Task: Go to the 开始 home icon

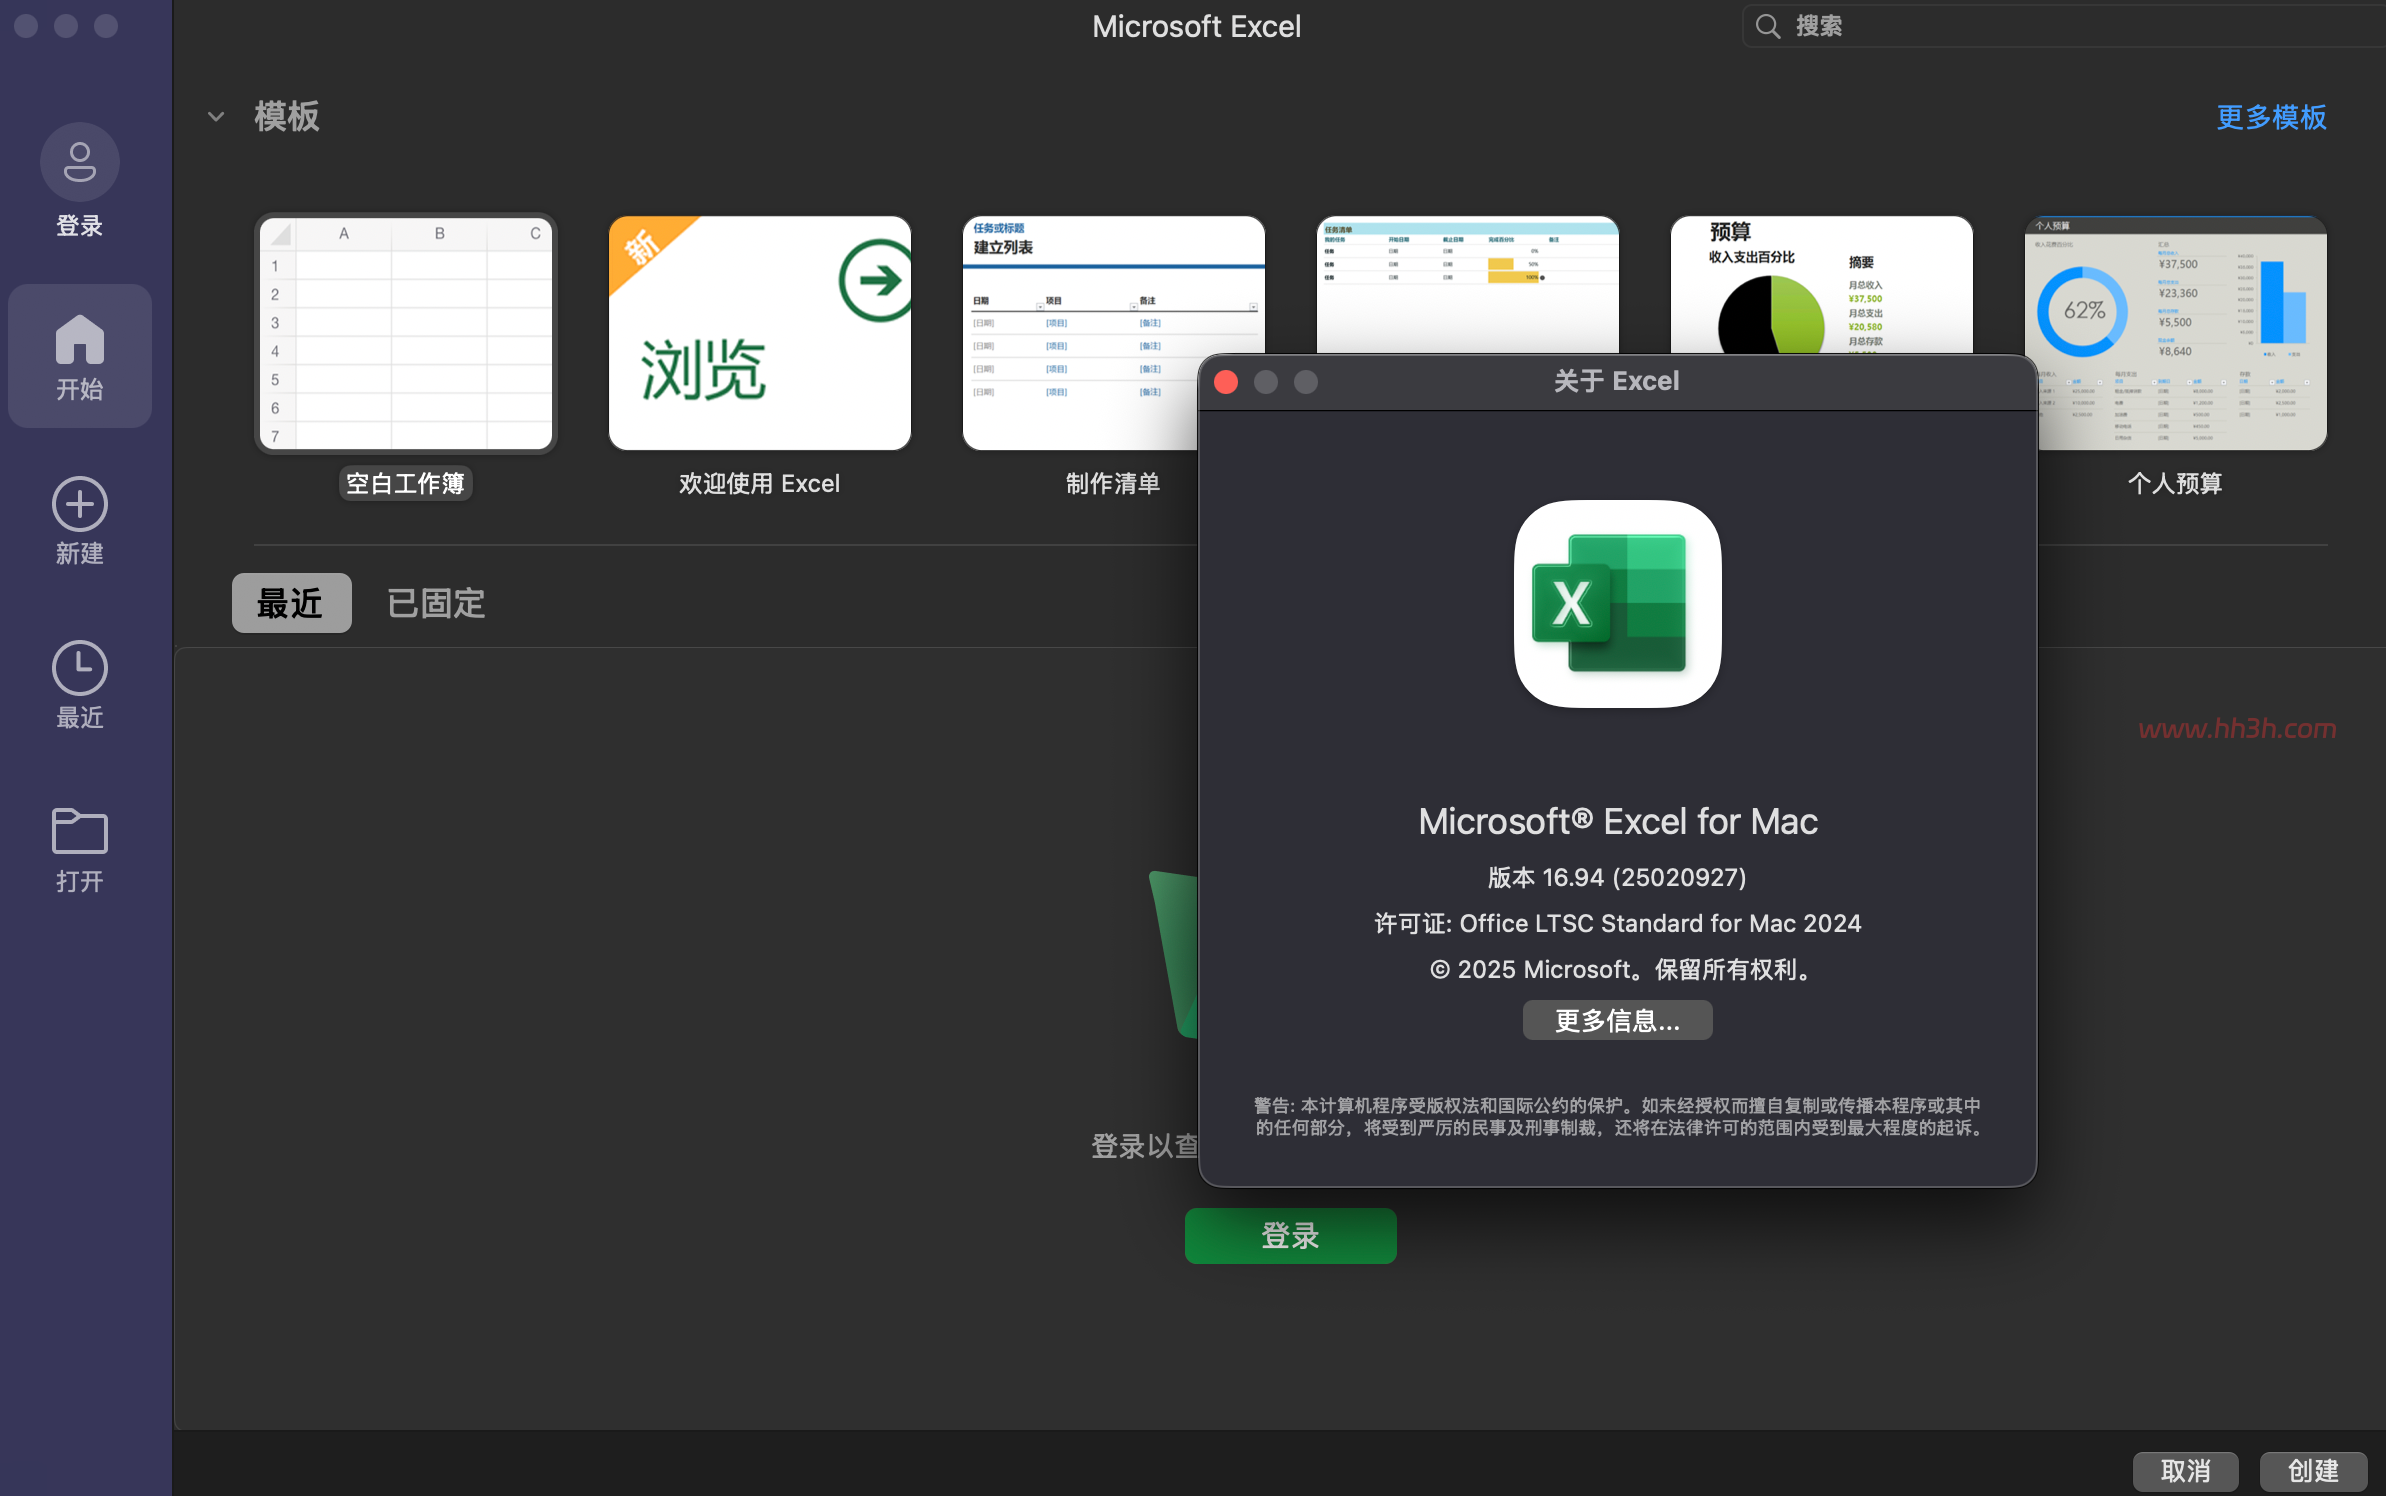Action: coord(80,339)
